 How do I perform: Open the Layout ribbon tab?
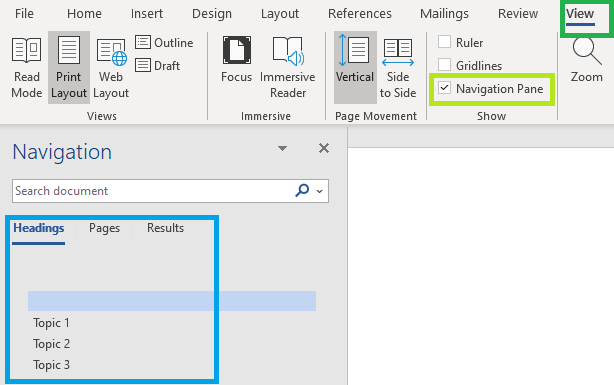[x=280, y=14]
